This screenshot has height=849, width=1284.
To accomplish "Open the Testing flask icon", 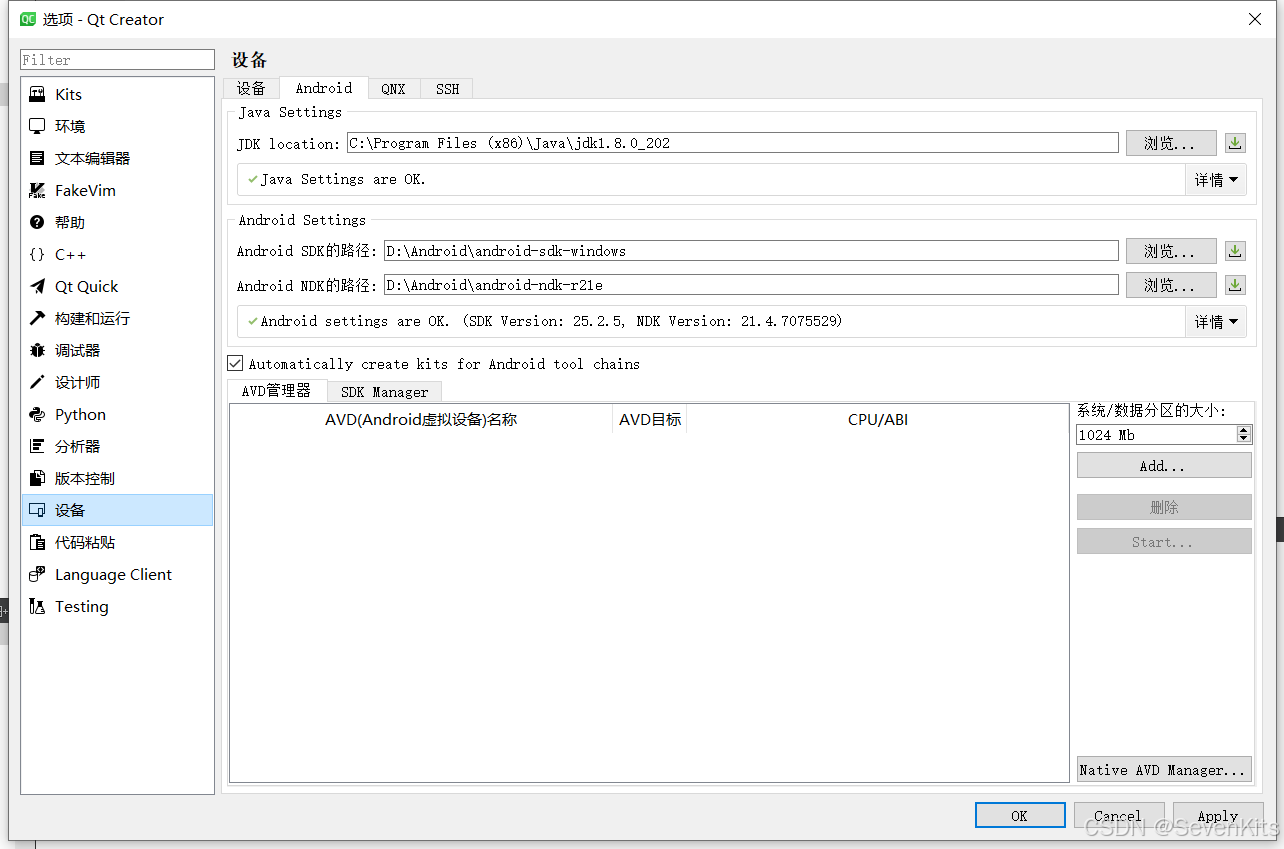I will tap(37, 606).
